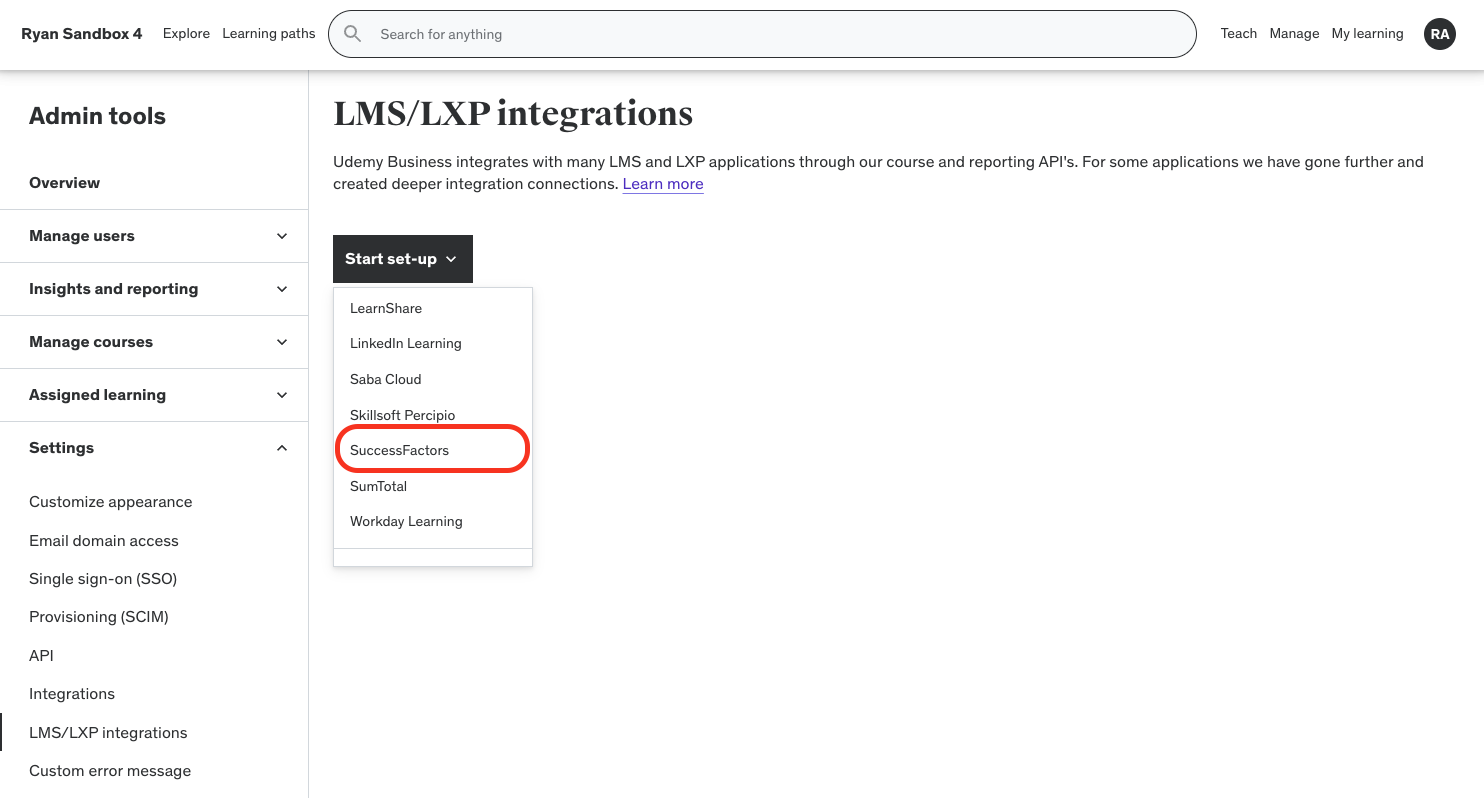Click the Admin tools sidebar heading
This screenshot has height=798, width=1484.
click(x=98, y=116)
